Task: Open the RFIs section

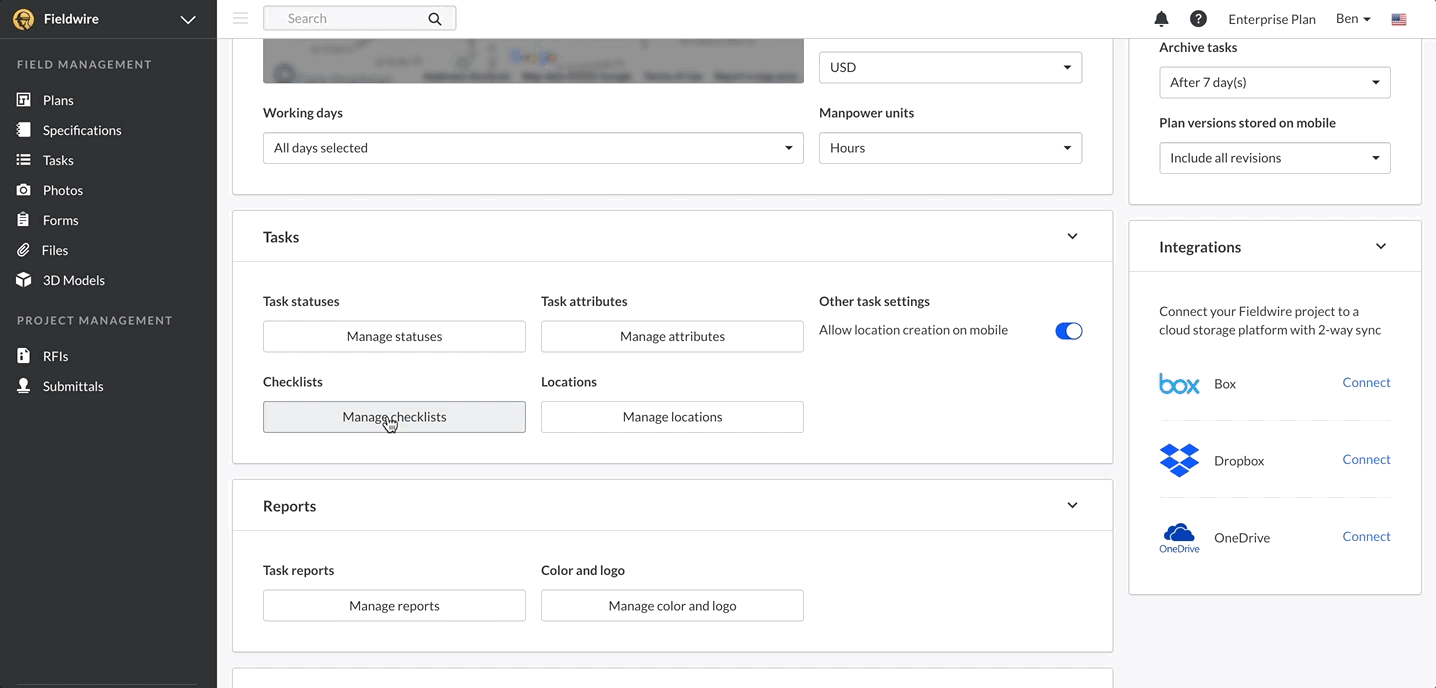Action: pos(55,356)
